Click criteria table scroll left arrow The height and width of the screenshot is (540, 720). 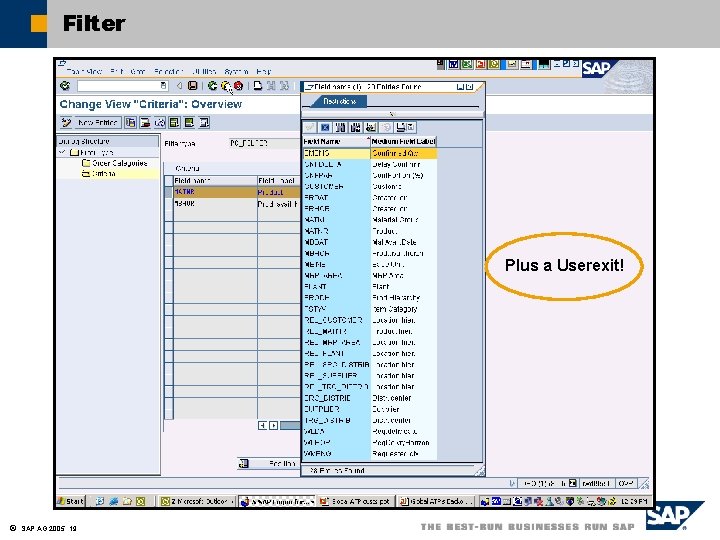pyautogui.click(x=262, y=426)
